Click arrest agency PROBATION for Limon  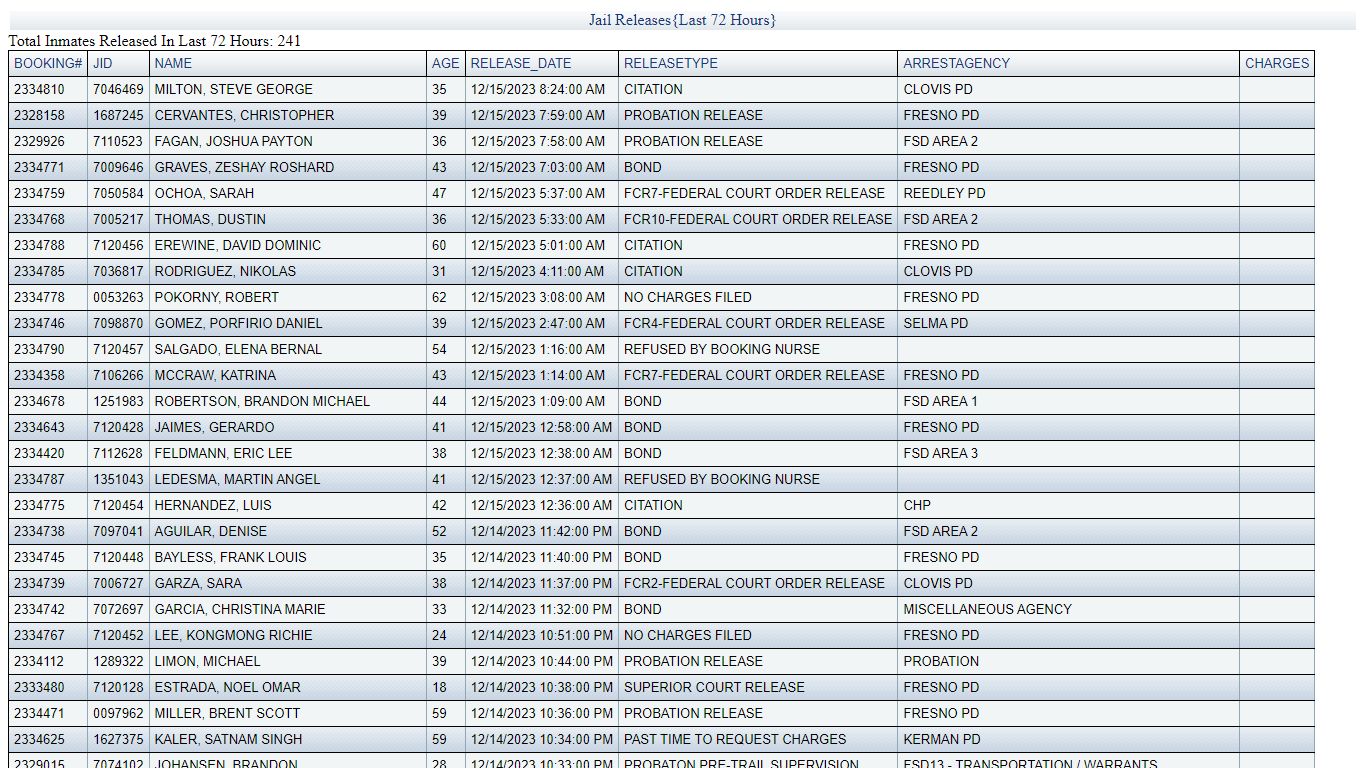pos(942,661)
